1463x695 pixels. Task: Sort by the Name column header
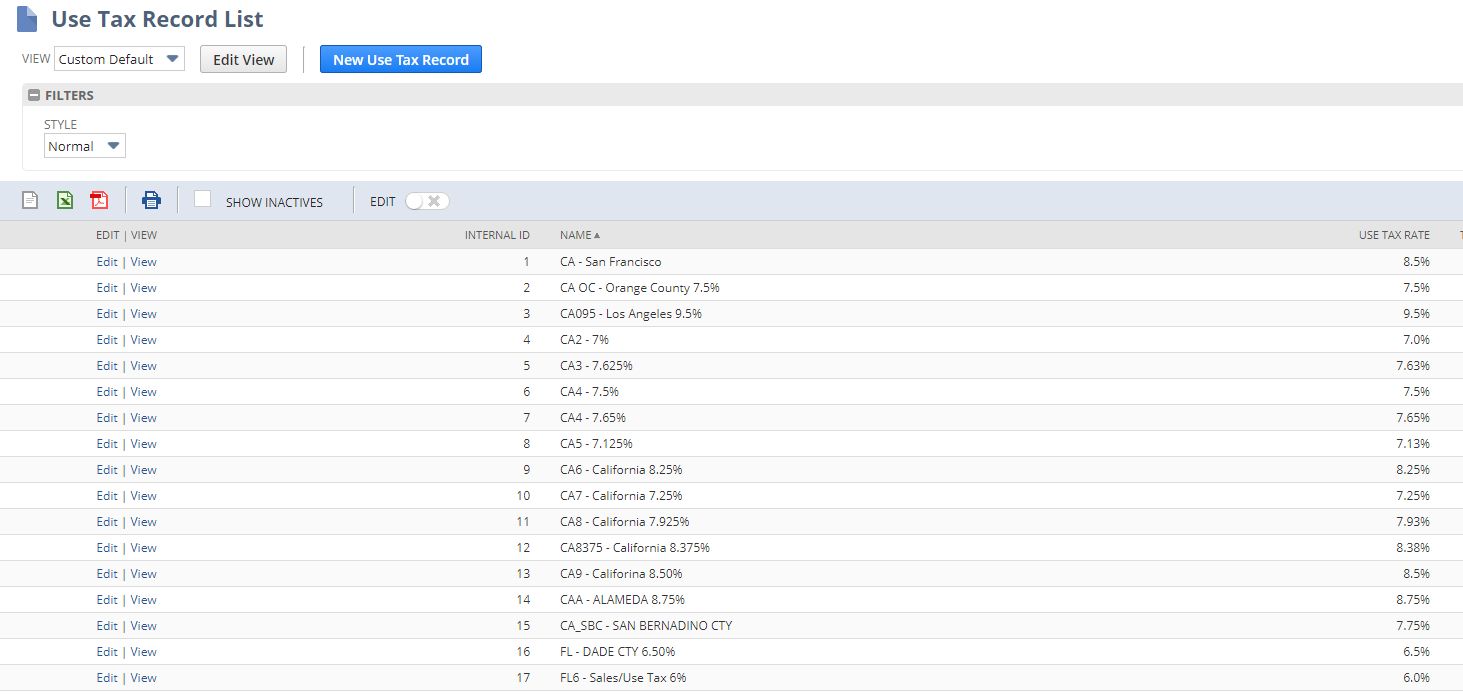click(576, 235)
